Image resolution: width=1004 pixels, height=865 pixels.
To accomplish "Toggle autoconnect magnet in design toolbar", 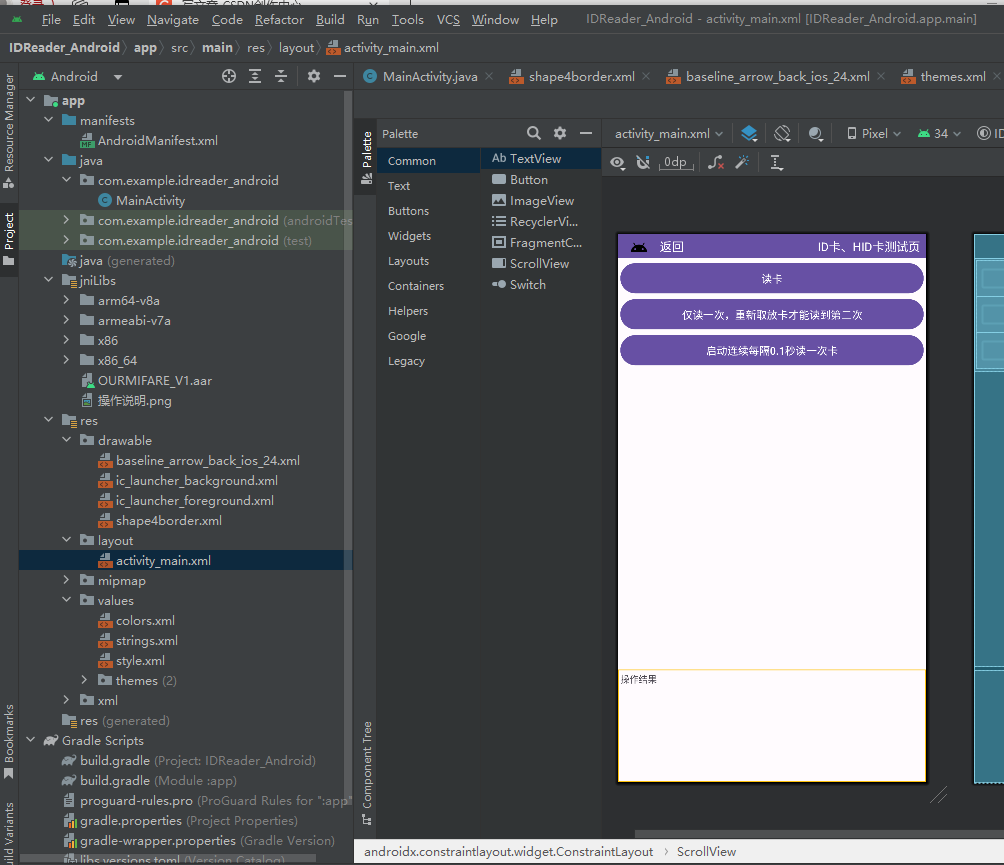I will coord(643,162).
